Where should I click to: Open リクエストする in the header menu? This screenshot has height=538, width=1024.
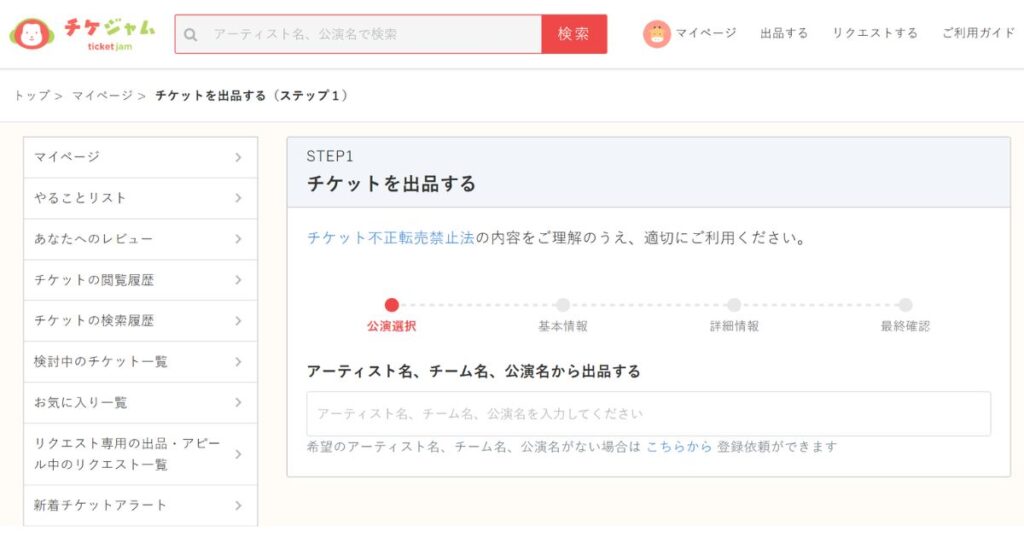(x=874, y=33)
